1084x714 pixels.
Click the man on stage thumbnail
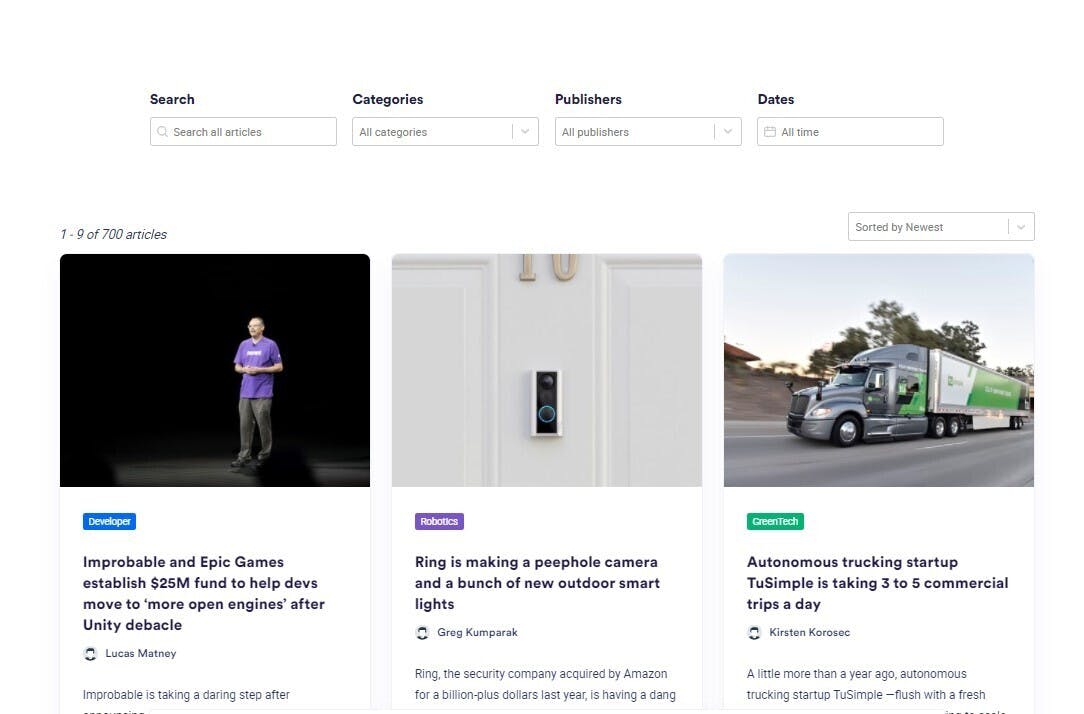tap(215, 370)
